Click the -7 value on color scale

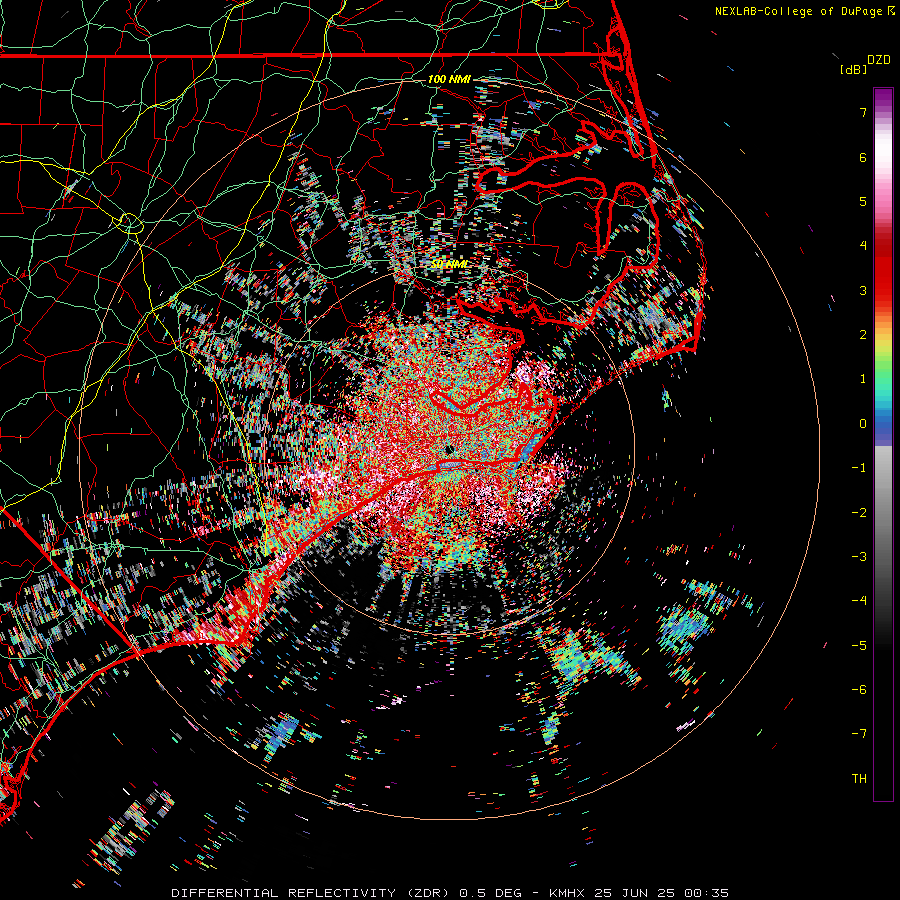859,734
